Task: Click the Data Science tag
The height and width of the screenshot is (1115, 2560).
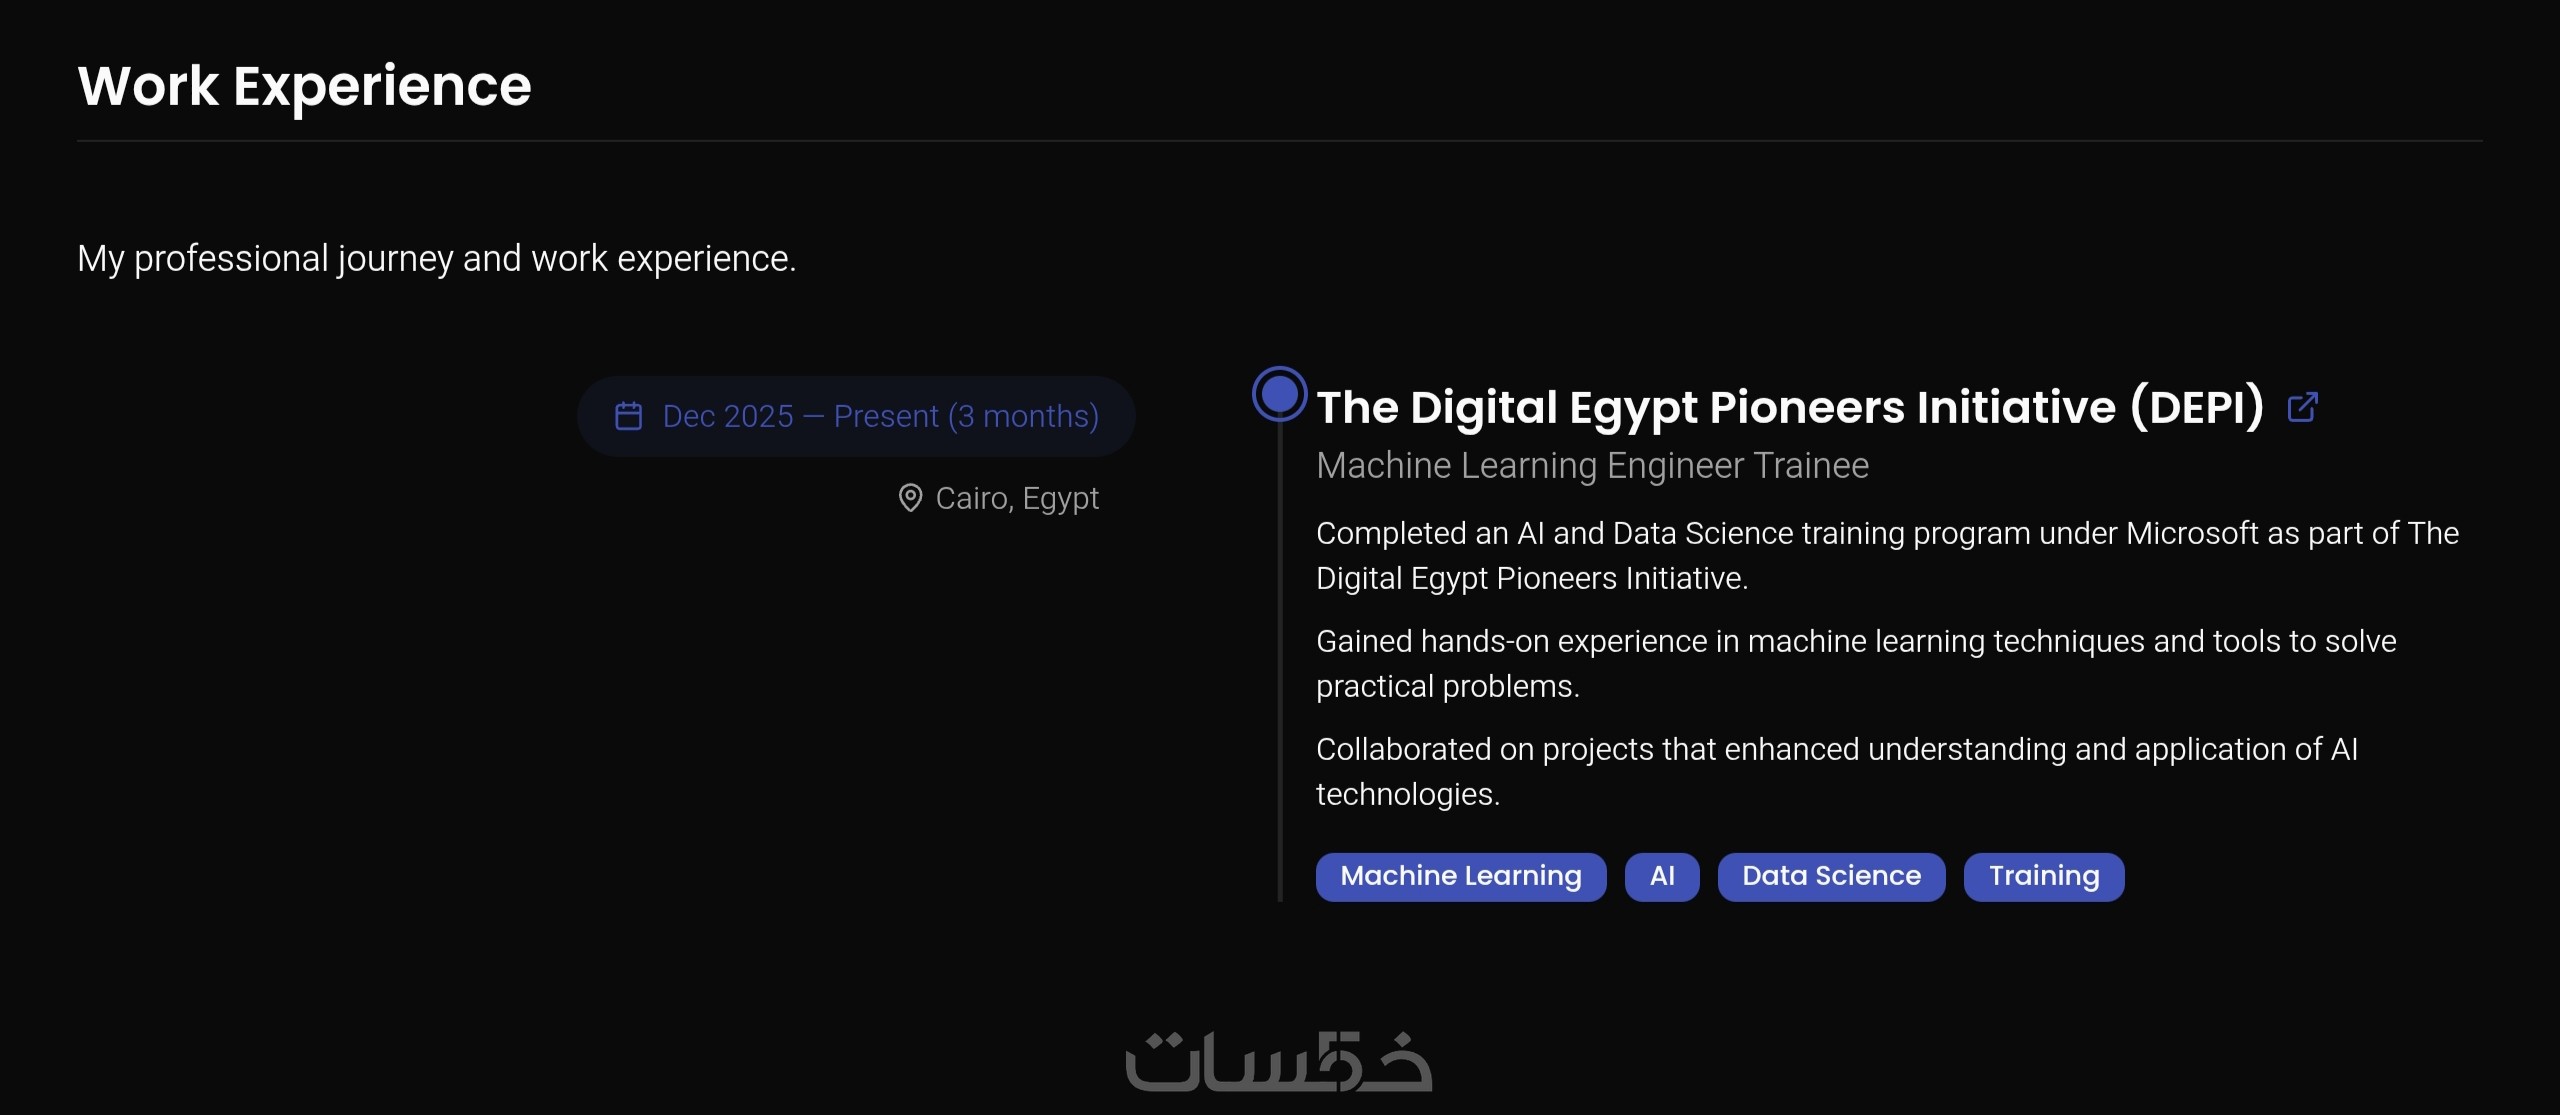Action: pyautogui.click(x=1831, y=876)
